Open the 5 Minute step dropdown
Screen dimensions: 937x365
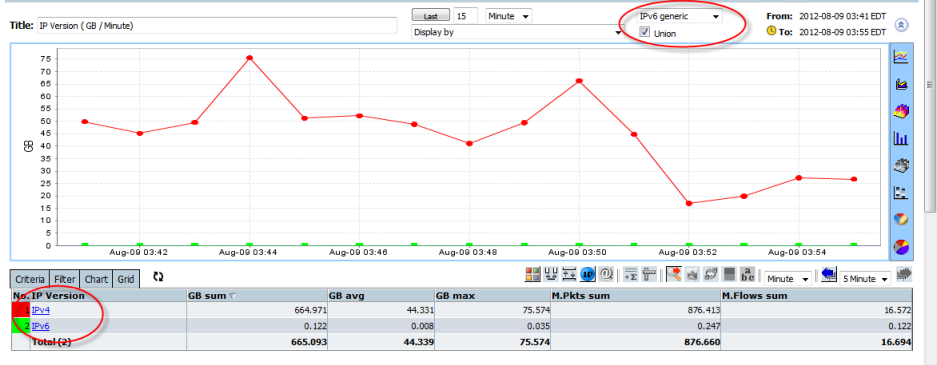864,278
